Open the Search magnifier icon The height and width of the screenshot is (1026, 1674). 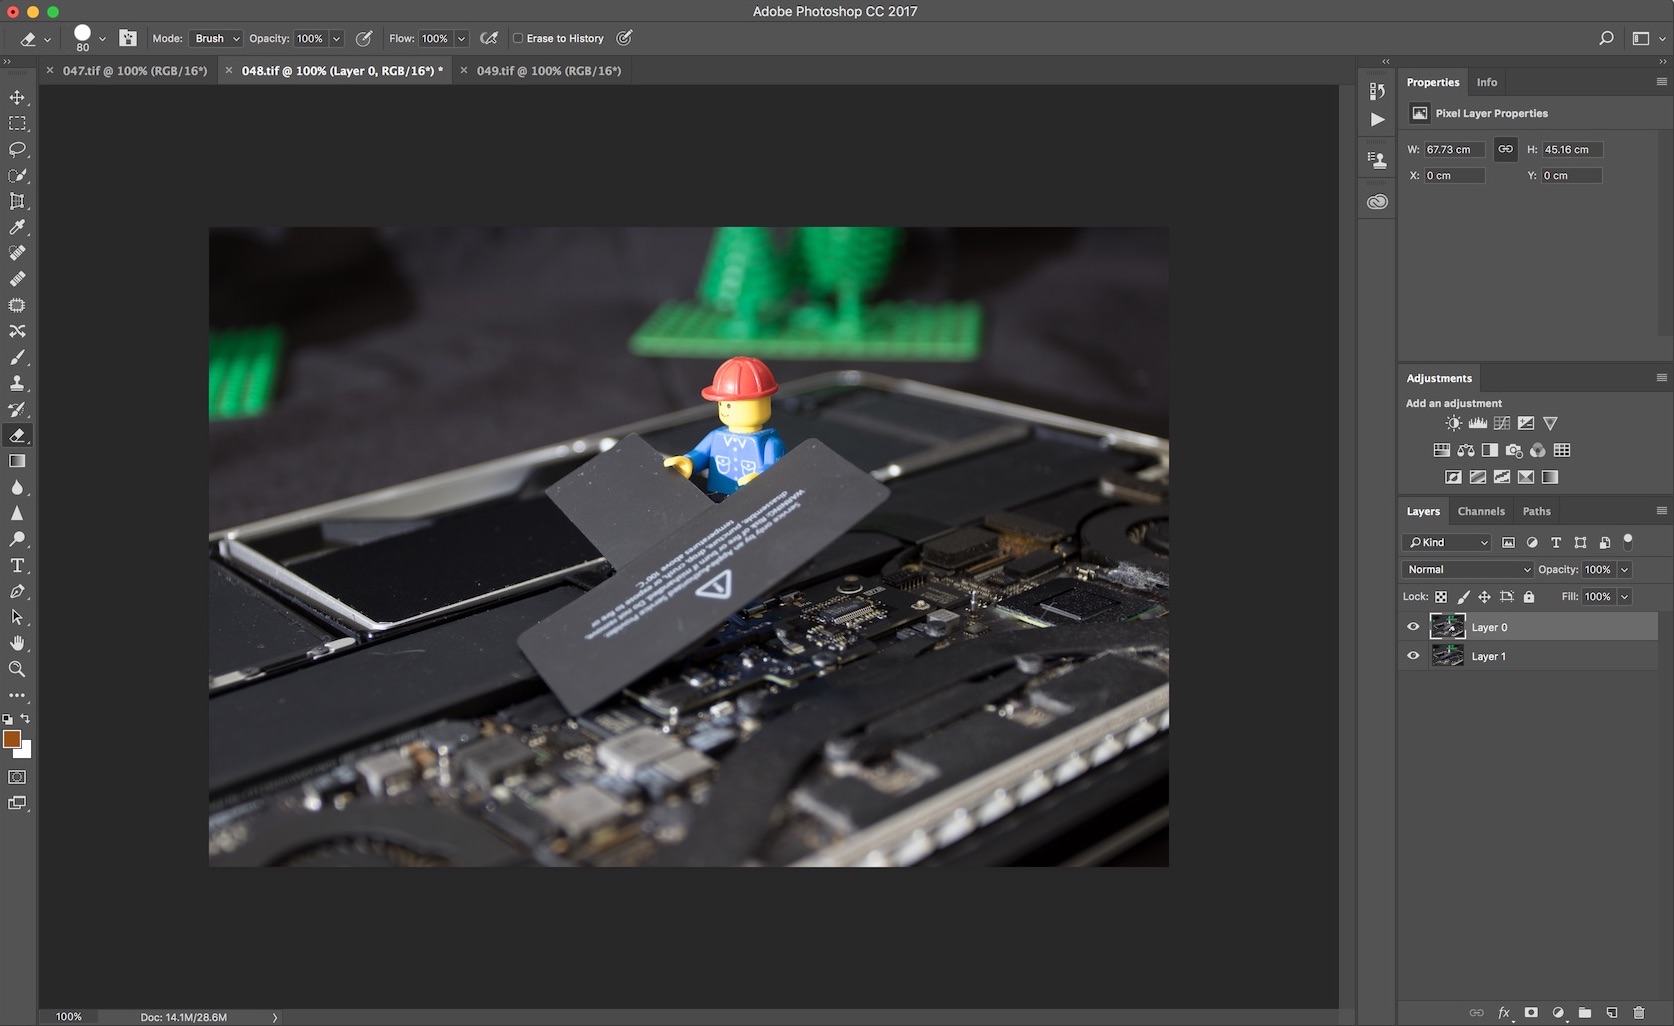1606,38
